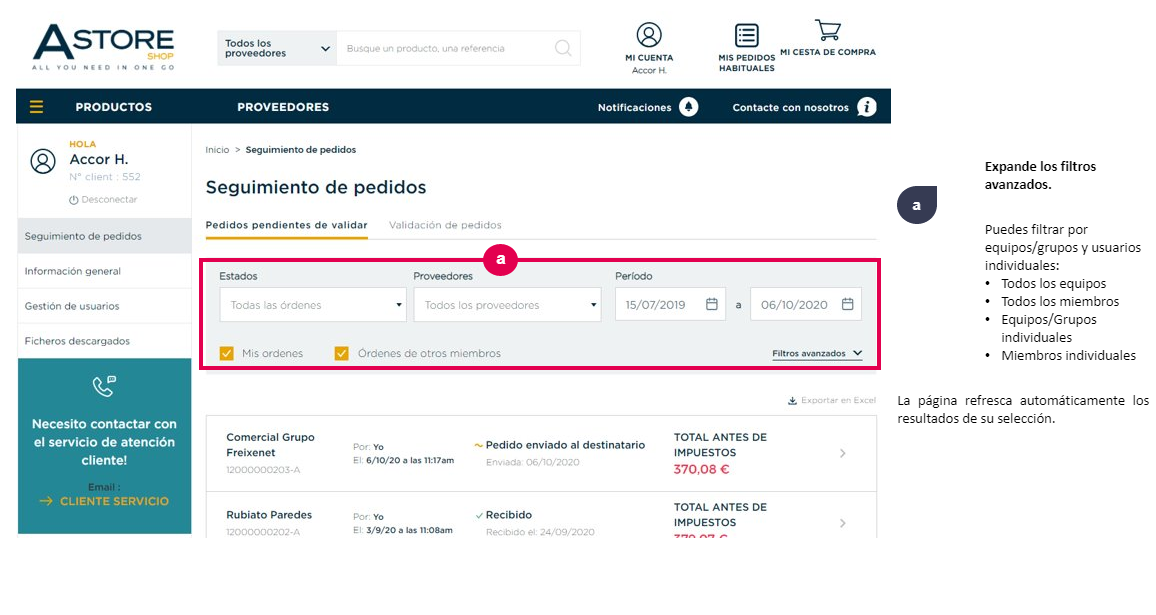Click Seguimiento de pedidos breadcrumb text

click(x=300, y=150)
